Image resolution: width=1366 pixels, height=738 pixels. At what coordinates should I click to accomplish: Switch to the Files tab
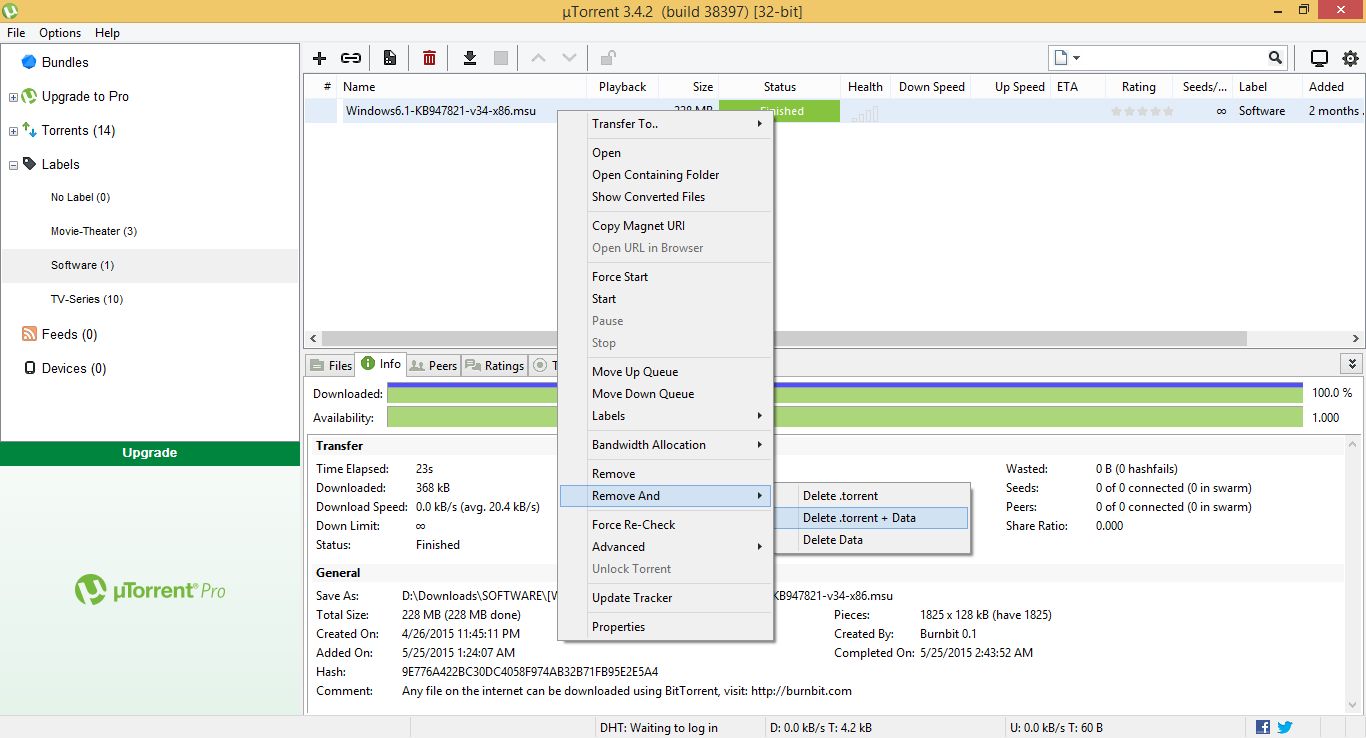pyautogui.click(x=331, y=365)
